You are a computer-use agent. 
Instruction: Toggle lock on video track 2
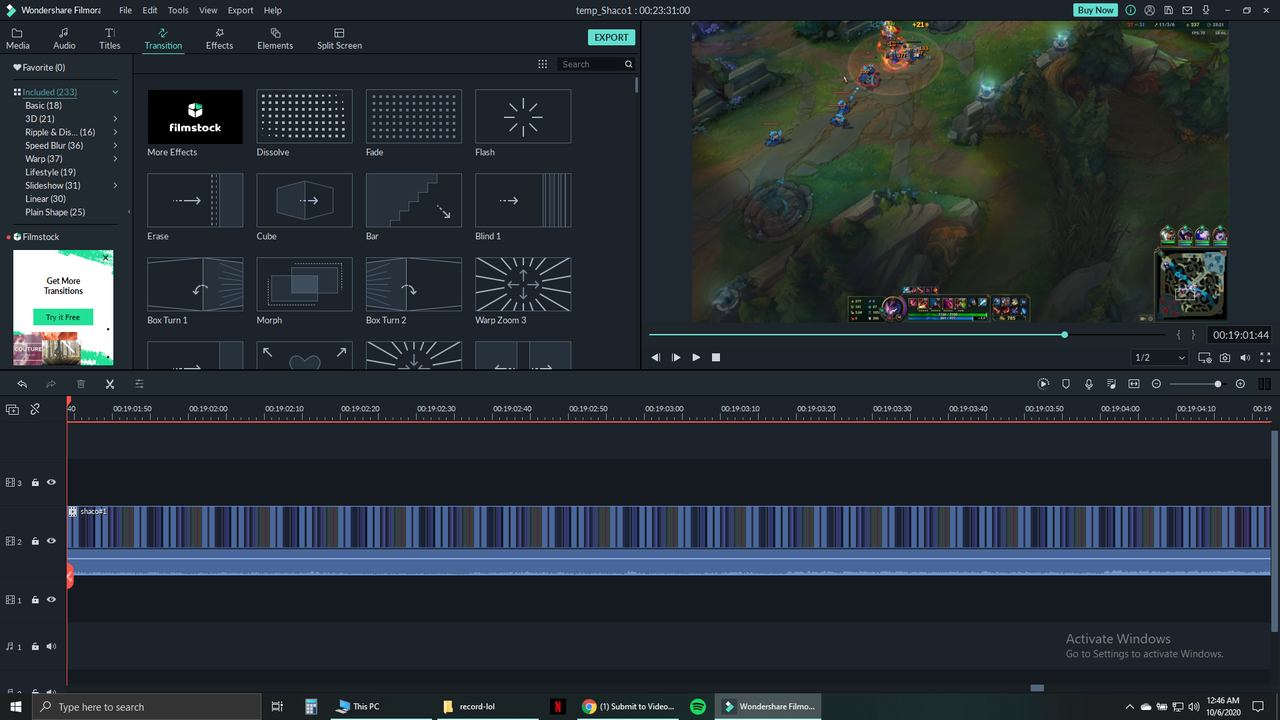tap(35, 541)
